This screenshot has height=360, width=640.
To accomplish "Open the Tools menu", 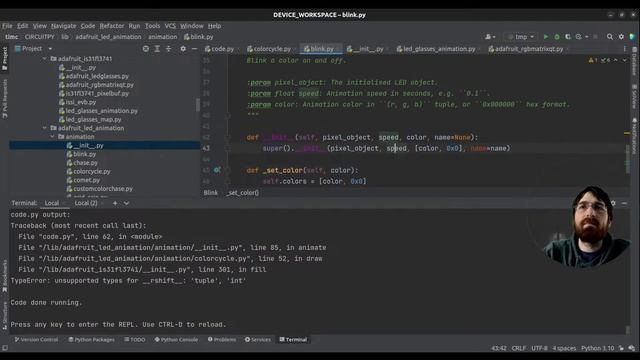I will 152,26.
